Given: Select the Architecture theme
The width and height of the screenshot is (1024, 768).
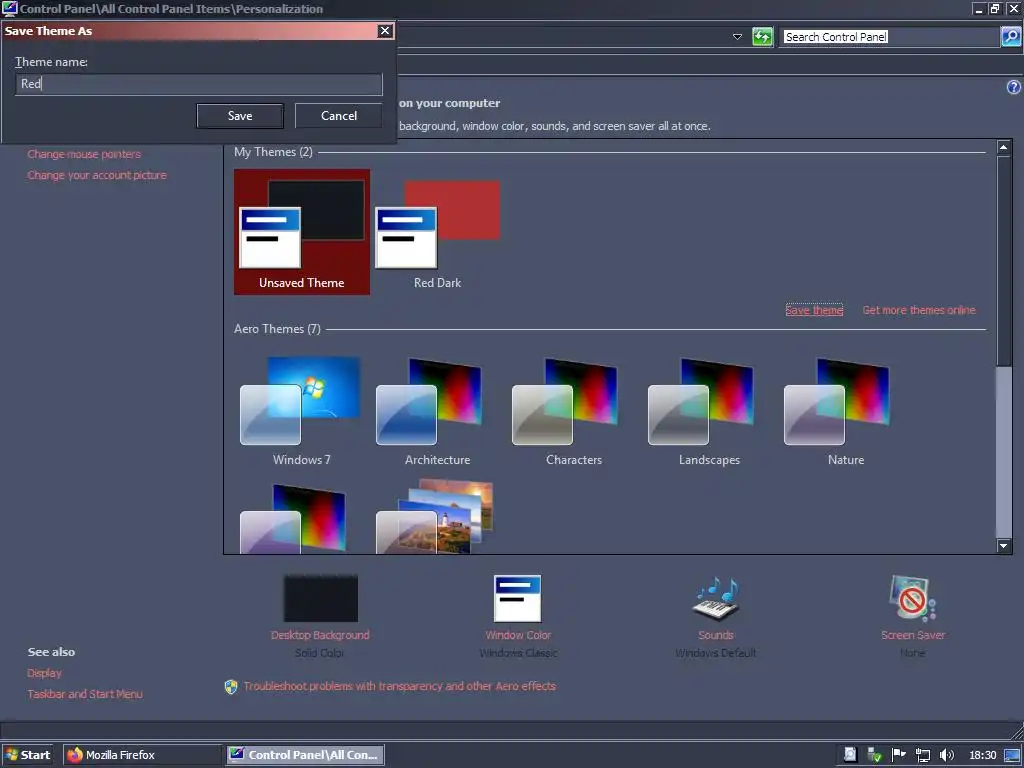Looking at the screenshot, I should (438, 410).
